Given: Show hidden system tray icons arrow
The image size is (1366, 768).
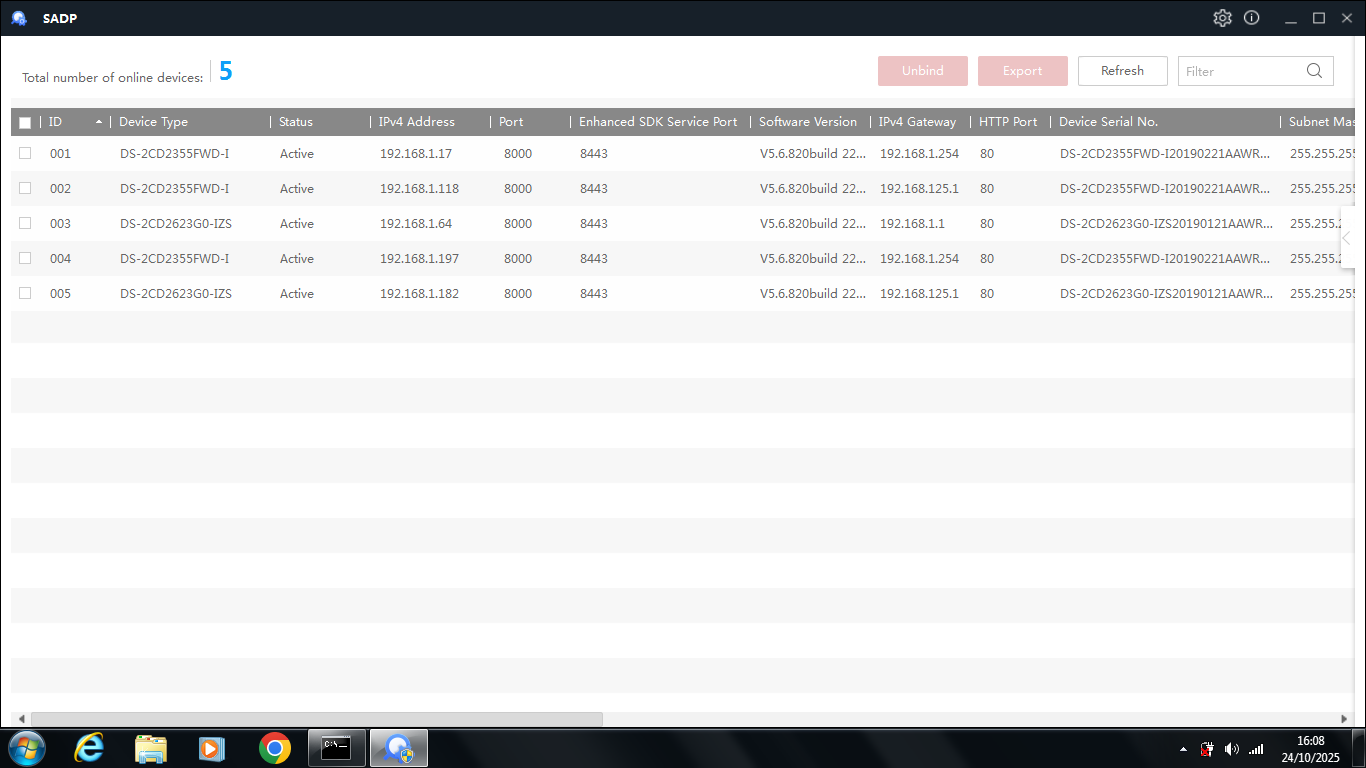Looking at the screenshot, I should 1183,749.
